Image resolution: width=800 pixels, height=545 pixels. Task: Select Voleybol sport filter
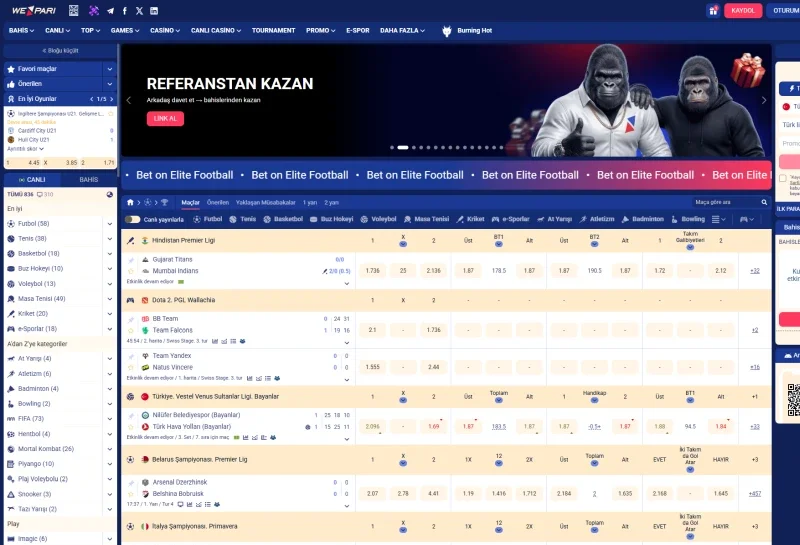(x=378, y=219)
